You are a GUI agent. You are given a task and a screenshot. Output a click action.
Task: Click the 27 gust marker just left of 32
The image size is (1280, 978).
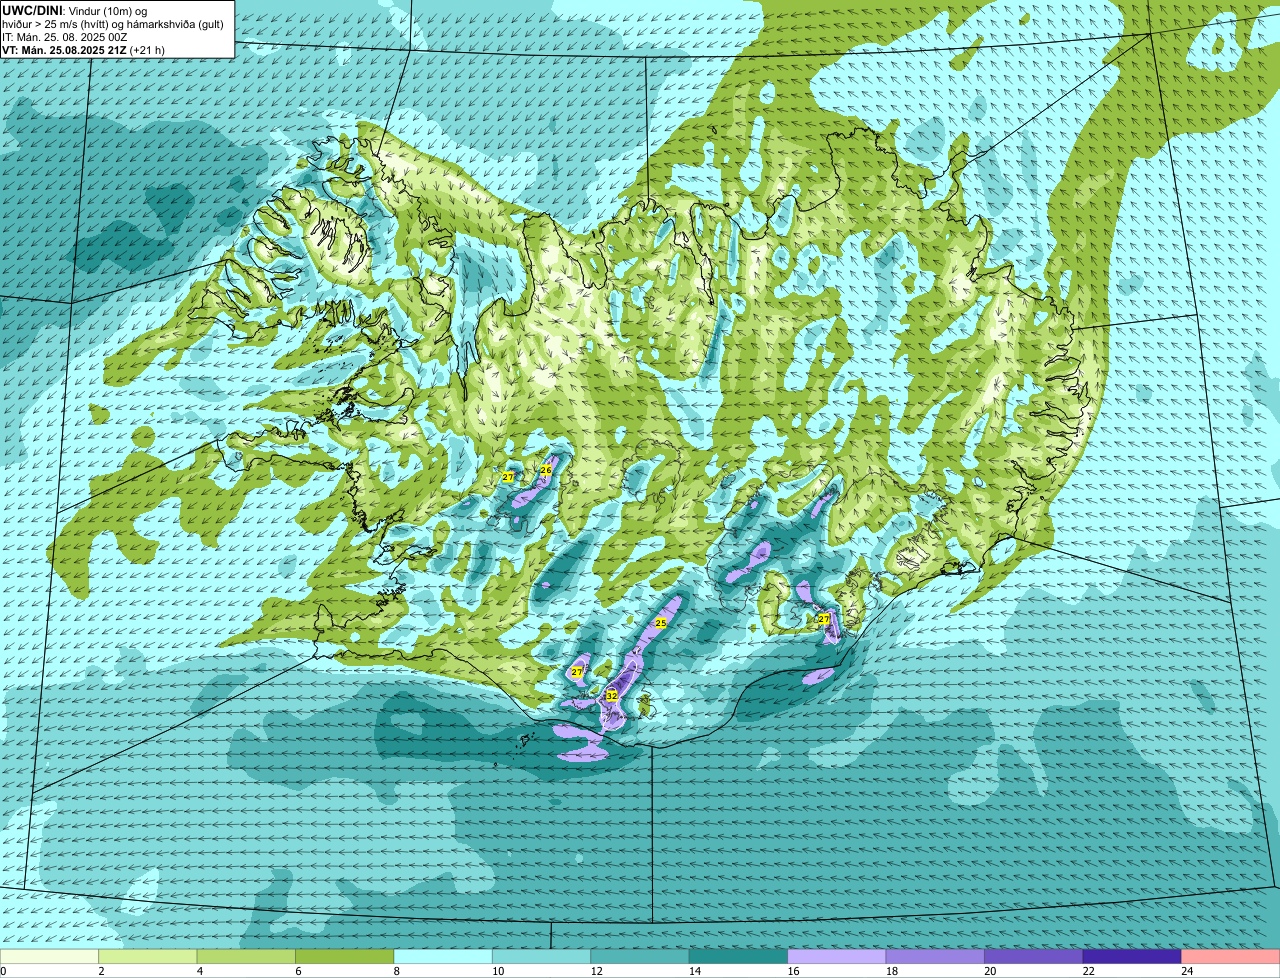pyautogui.click(x=577, y=672)
